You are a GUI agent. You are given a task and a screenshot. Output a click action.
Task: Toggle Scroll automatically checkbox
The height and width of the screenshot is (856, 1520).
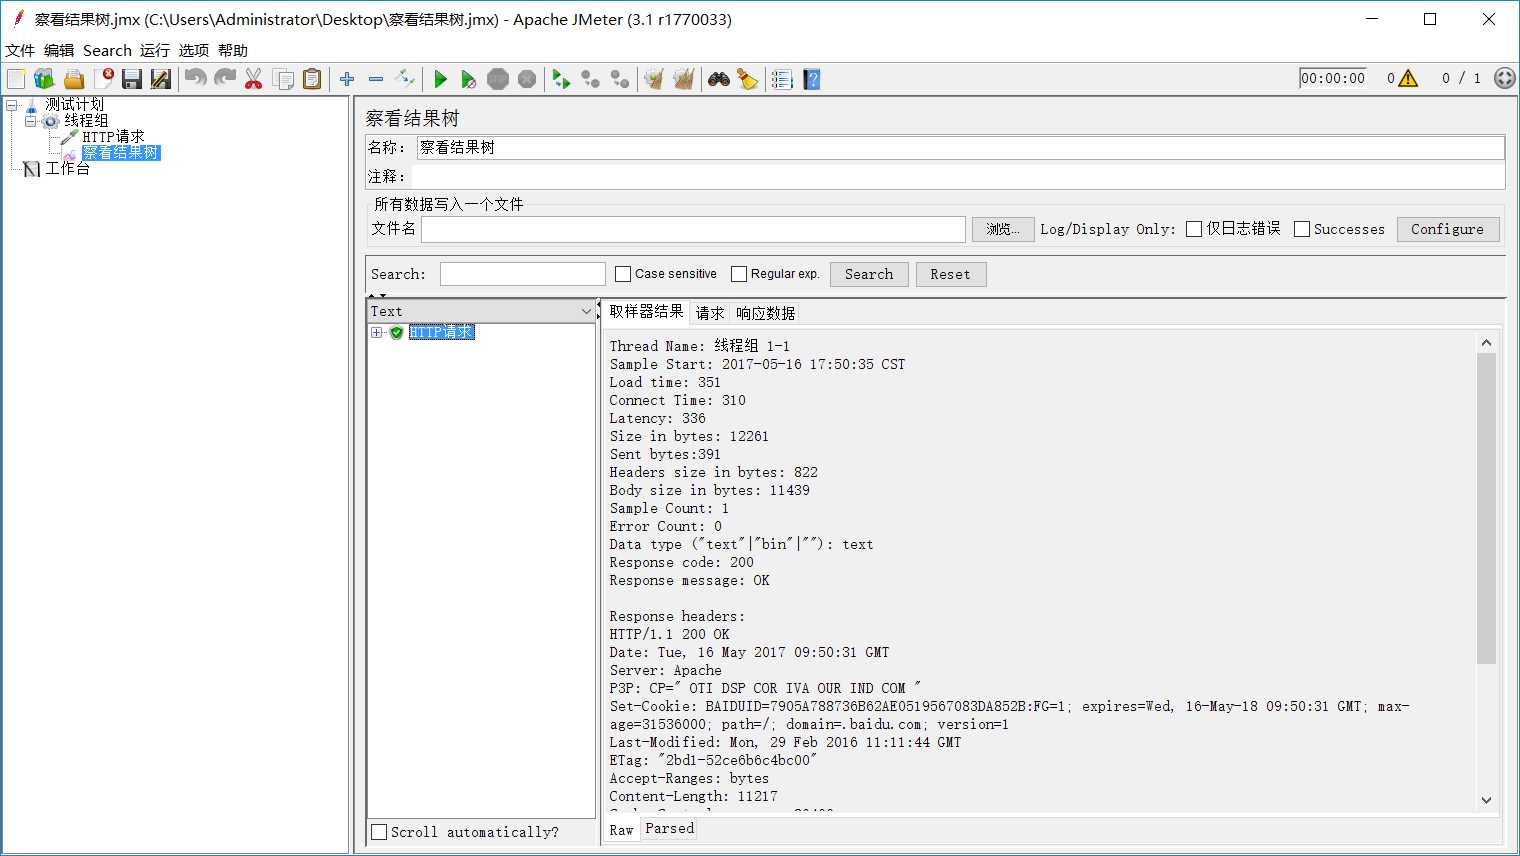point(379,832)
